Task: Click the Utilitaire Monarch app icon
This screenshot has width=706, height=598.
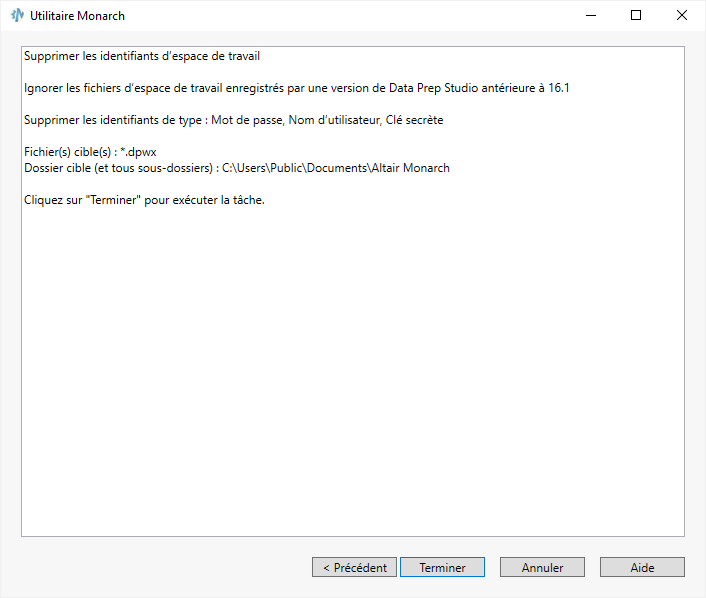Action: [x=17, y=15]
